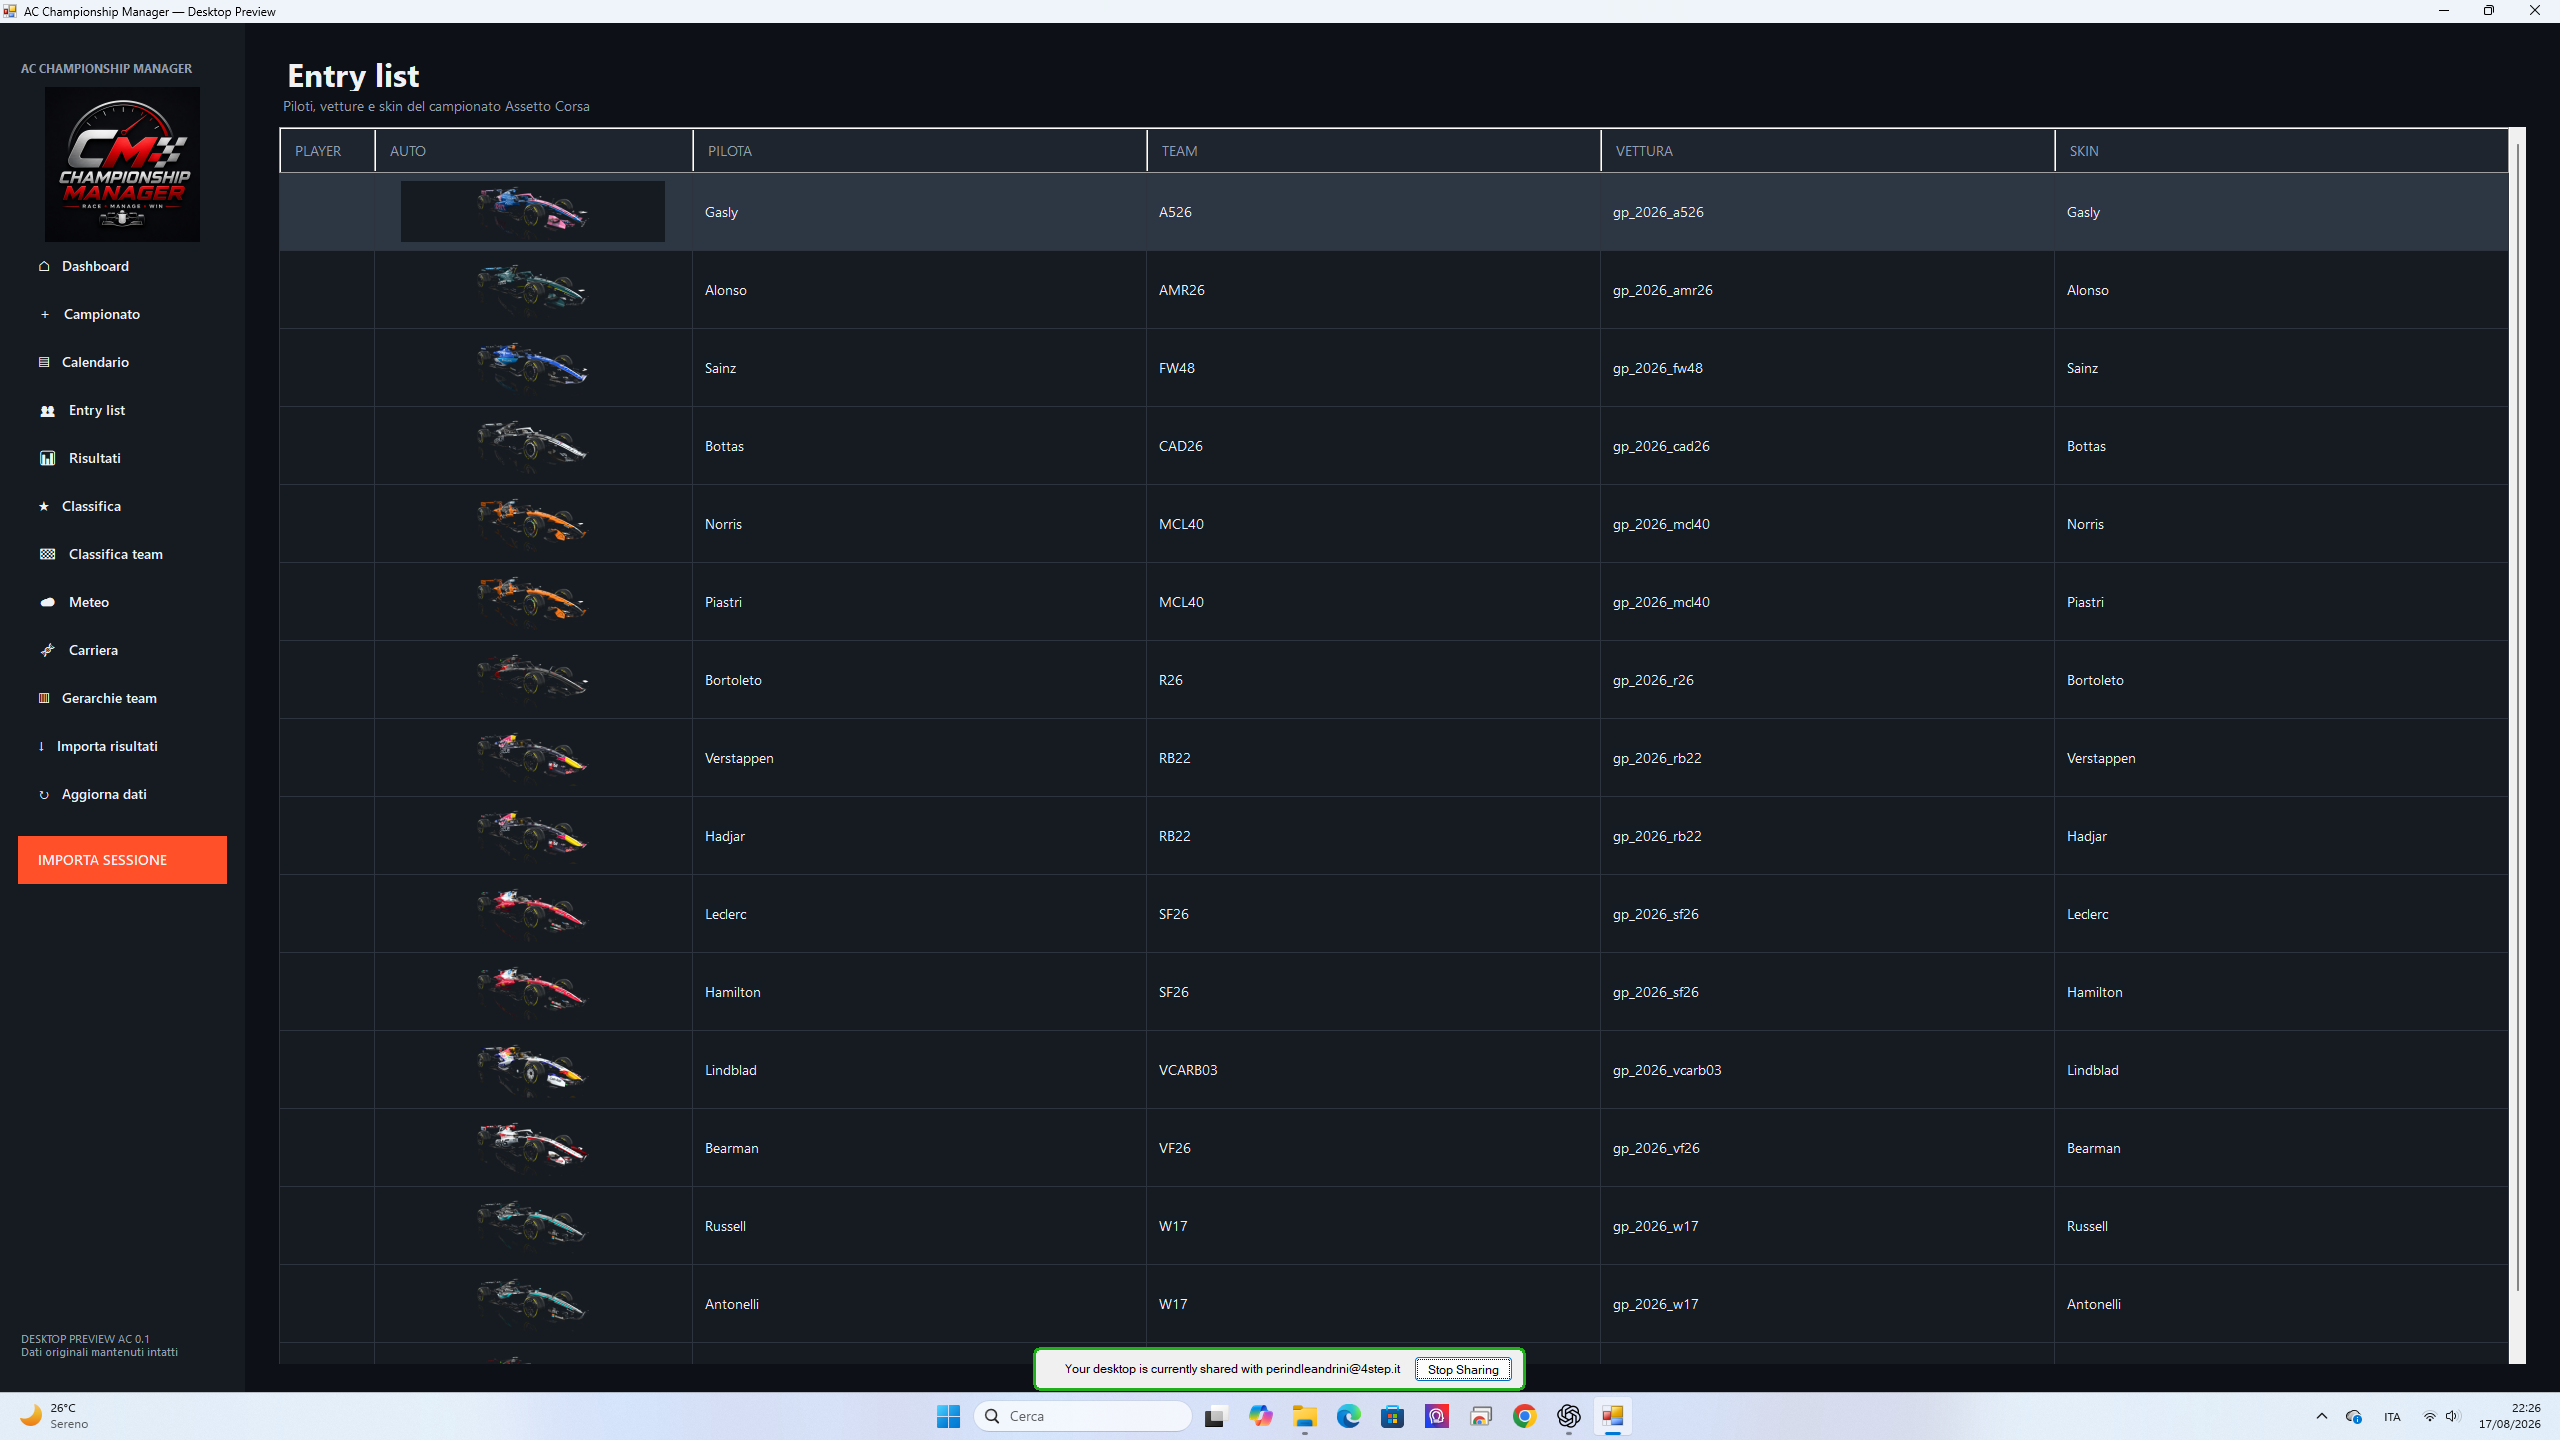Click the VETTURA column header
Screen dimensions: 2560x1440
coord(1827,151)
